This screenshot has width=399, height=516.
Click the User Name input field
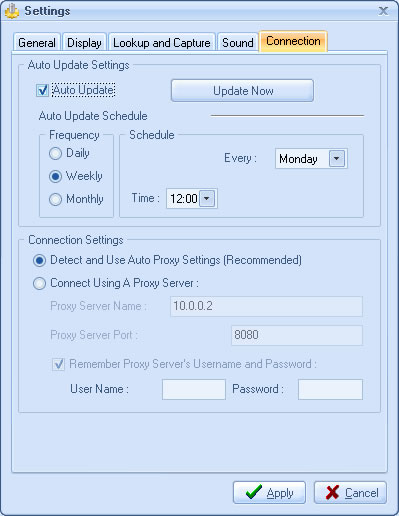coord(194,389)
